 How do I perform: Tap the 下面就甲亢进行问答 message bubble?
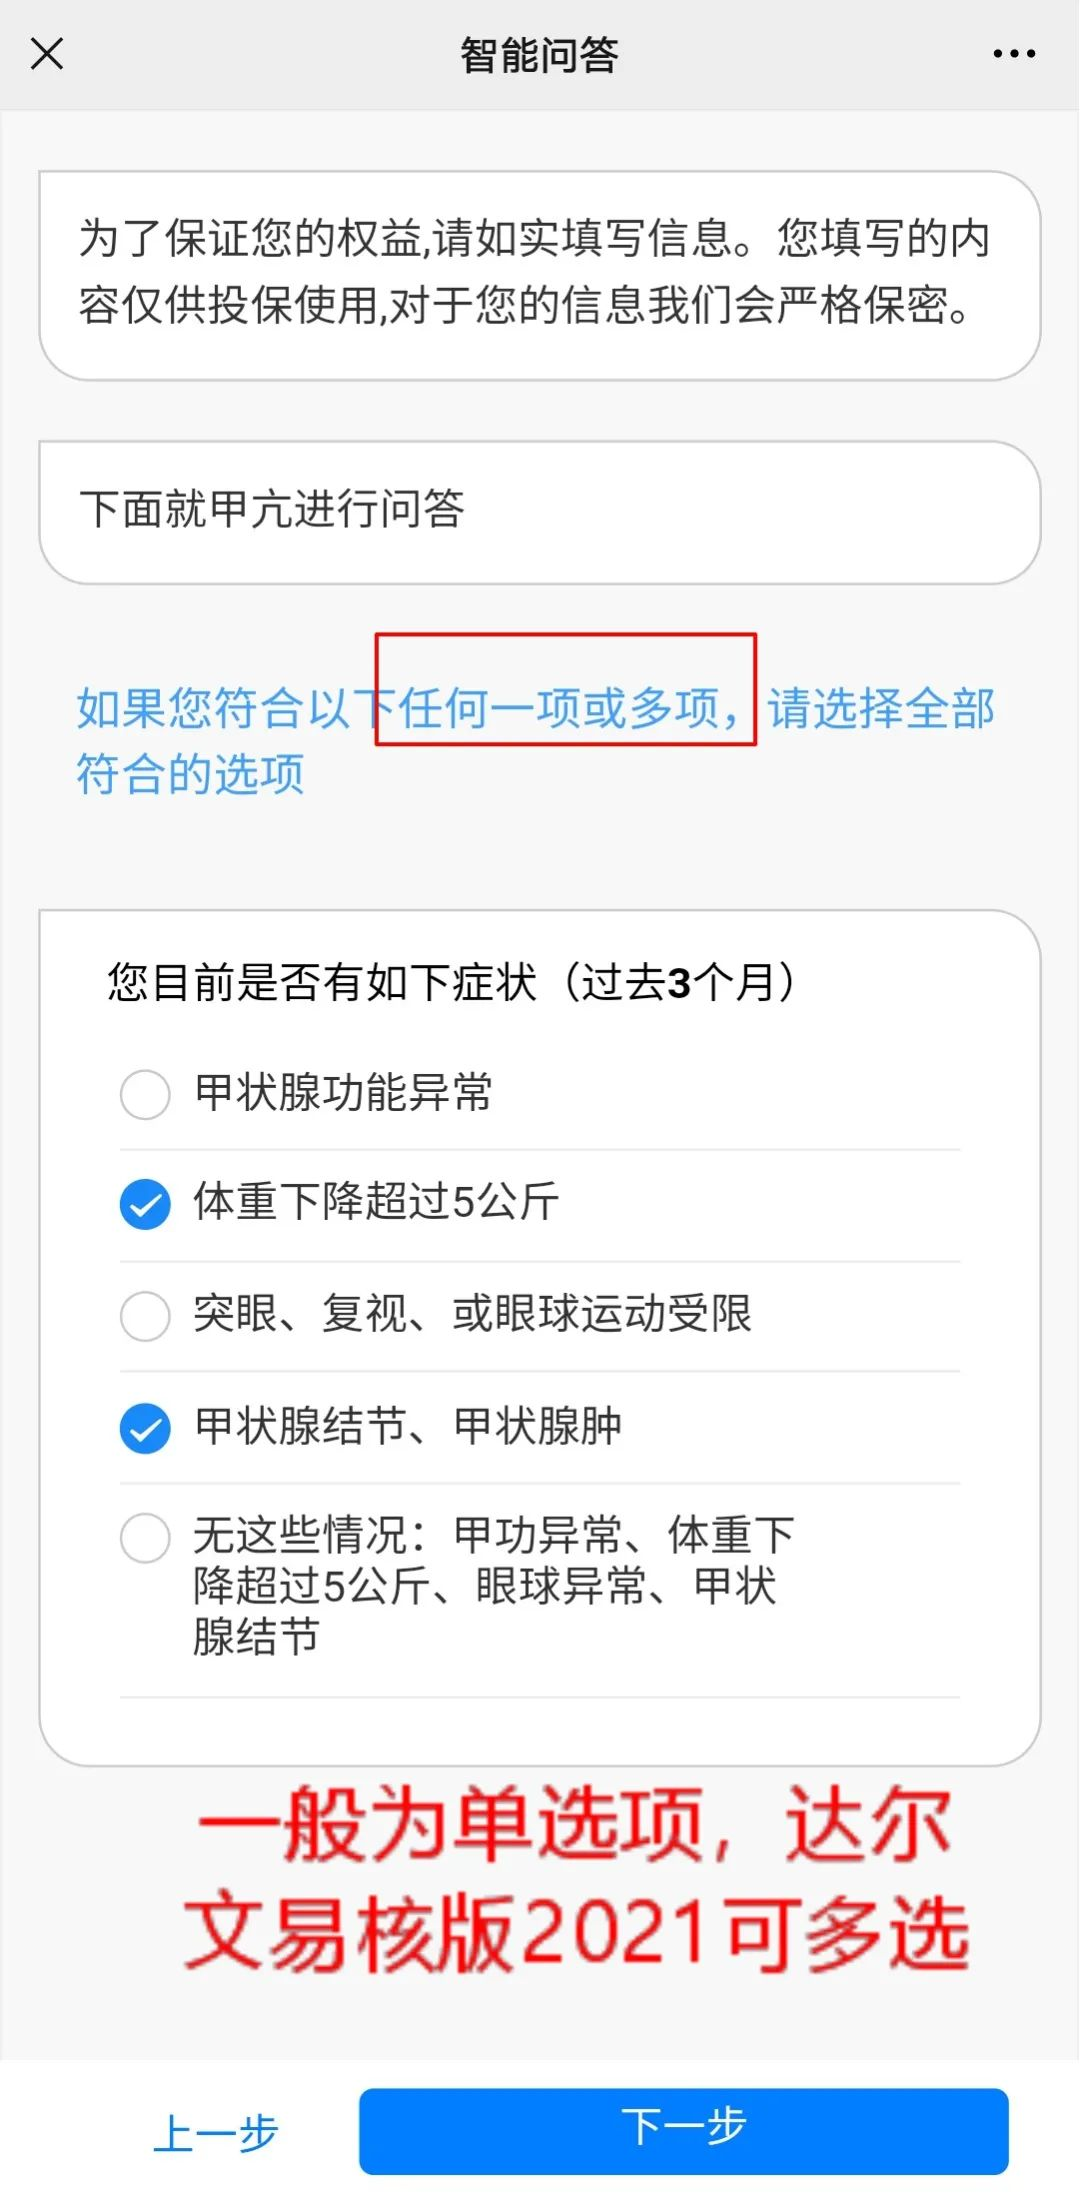tap(539, 511)
